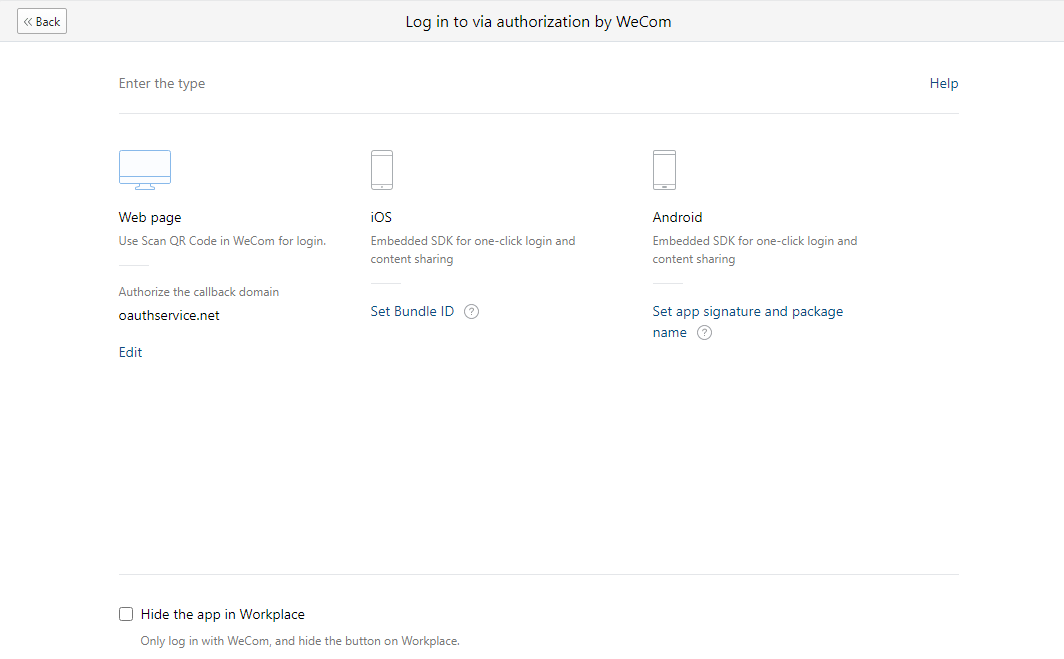Click the Android heading text
Viewport: 1064px width, 659px height.
677,217
